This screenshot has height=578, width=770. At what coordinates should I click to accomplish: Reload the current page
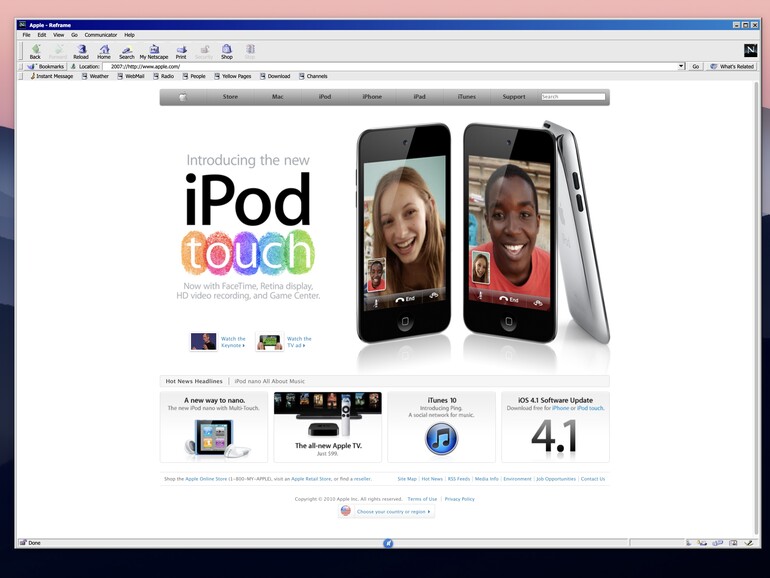pos(81,52)
